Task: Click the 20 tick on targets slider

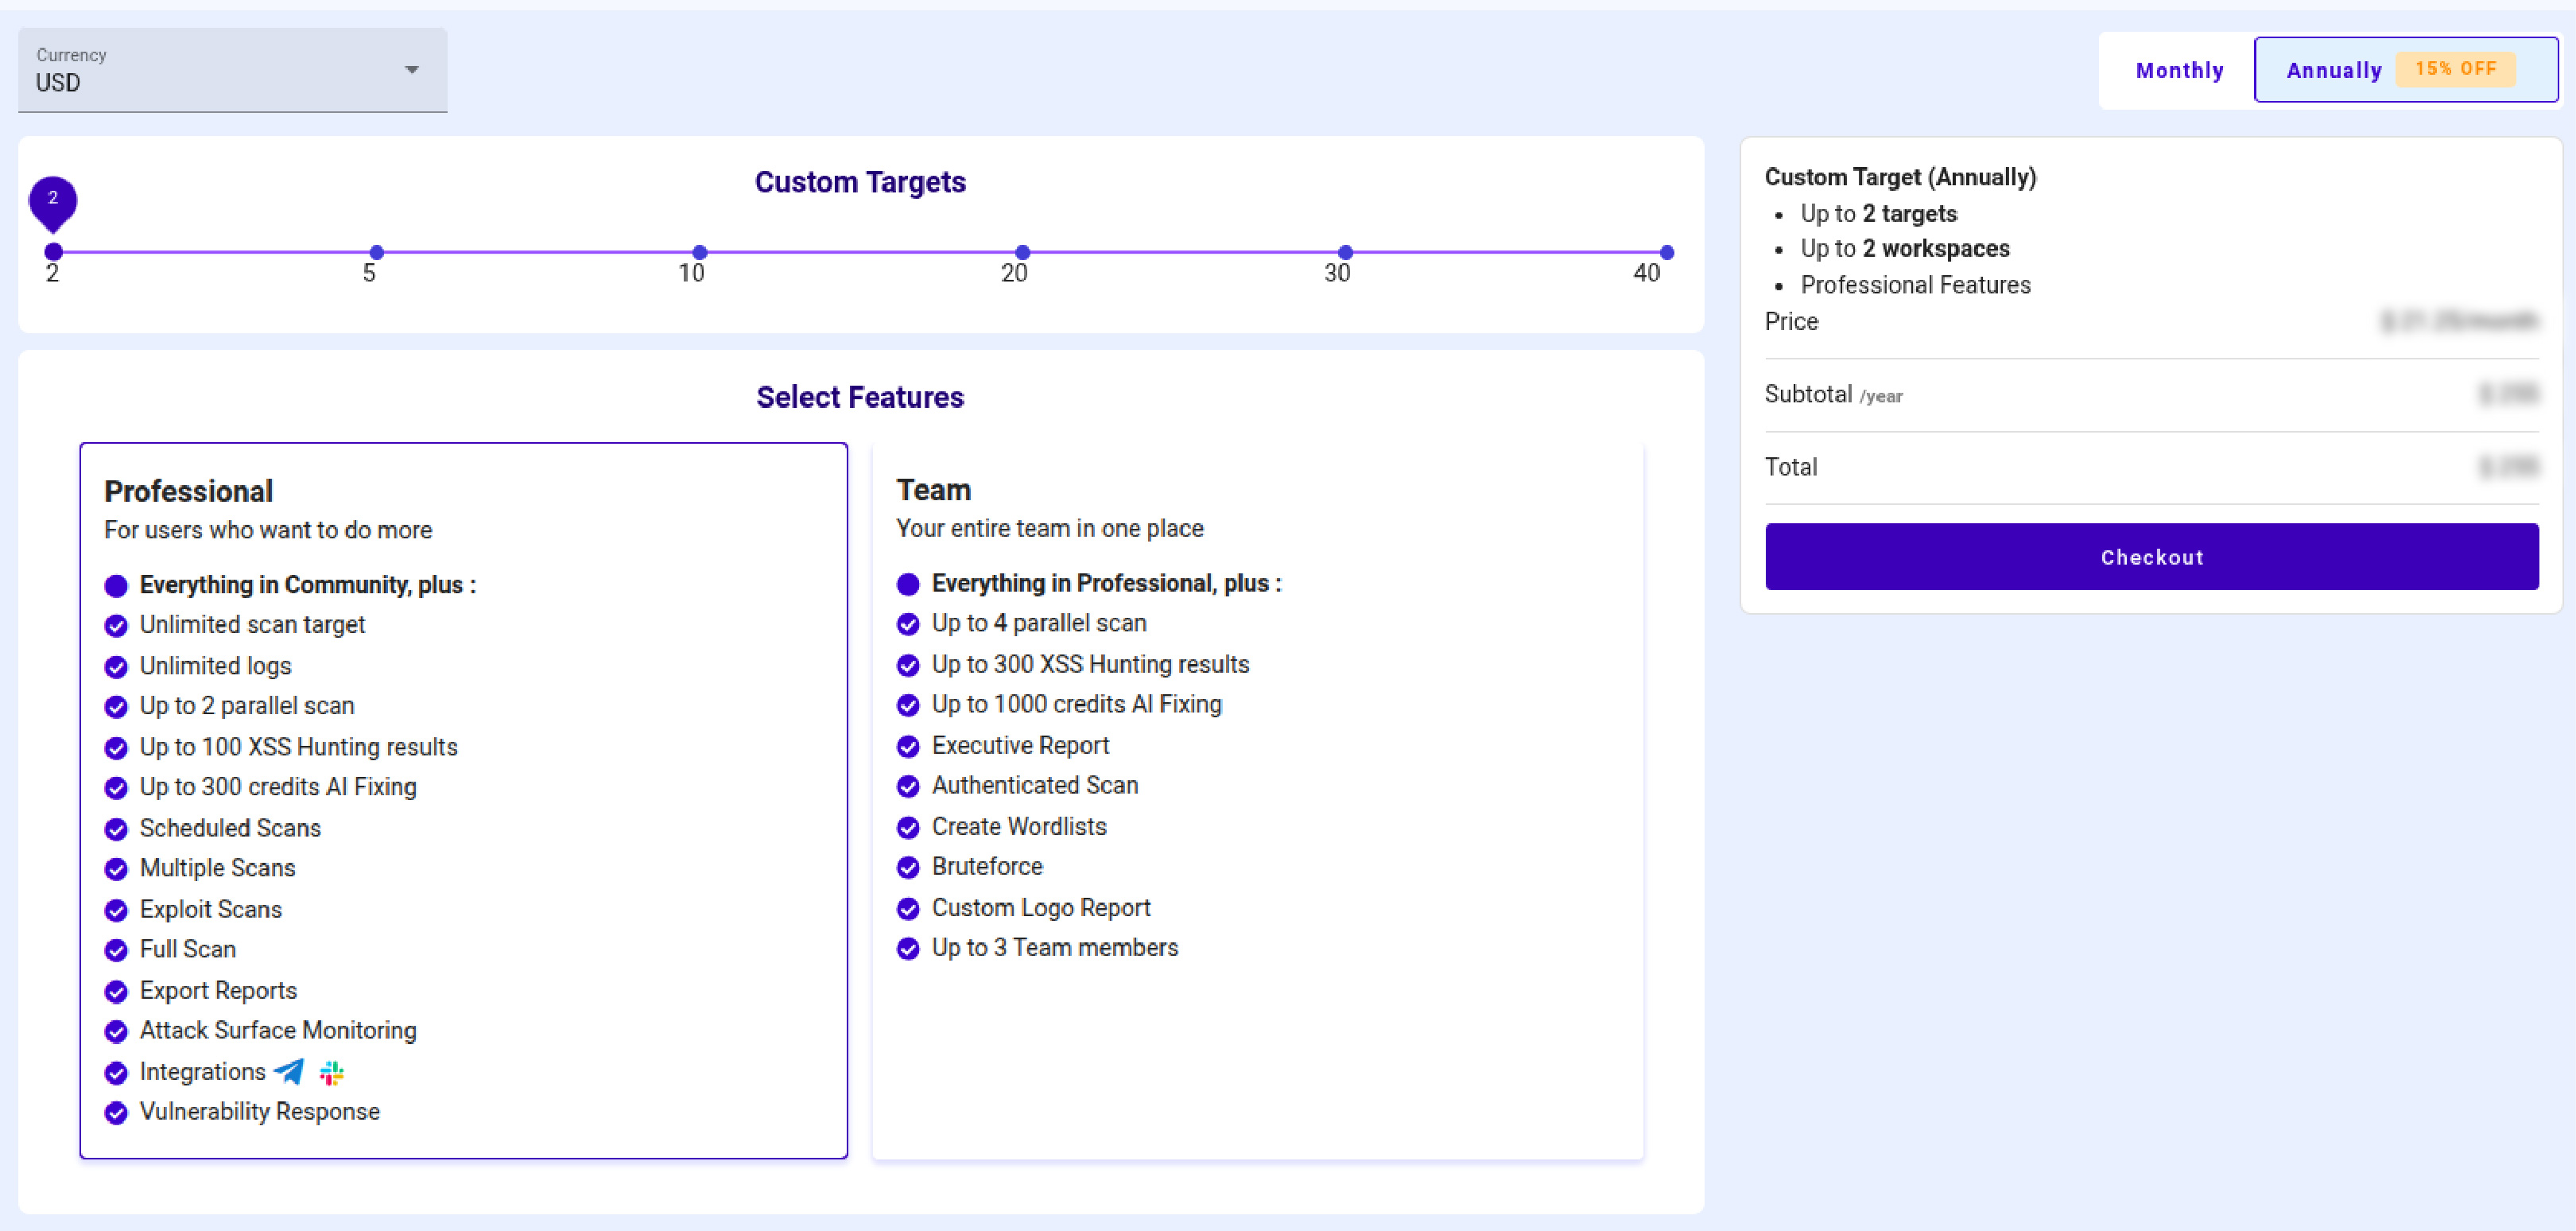Action: [x=1021, y=252]
